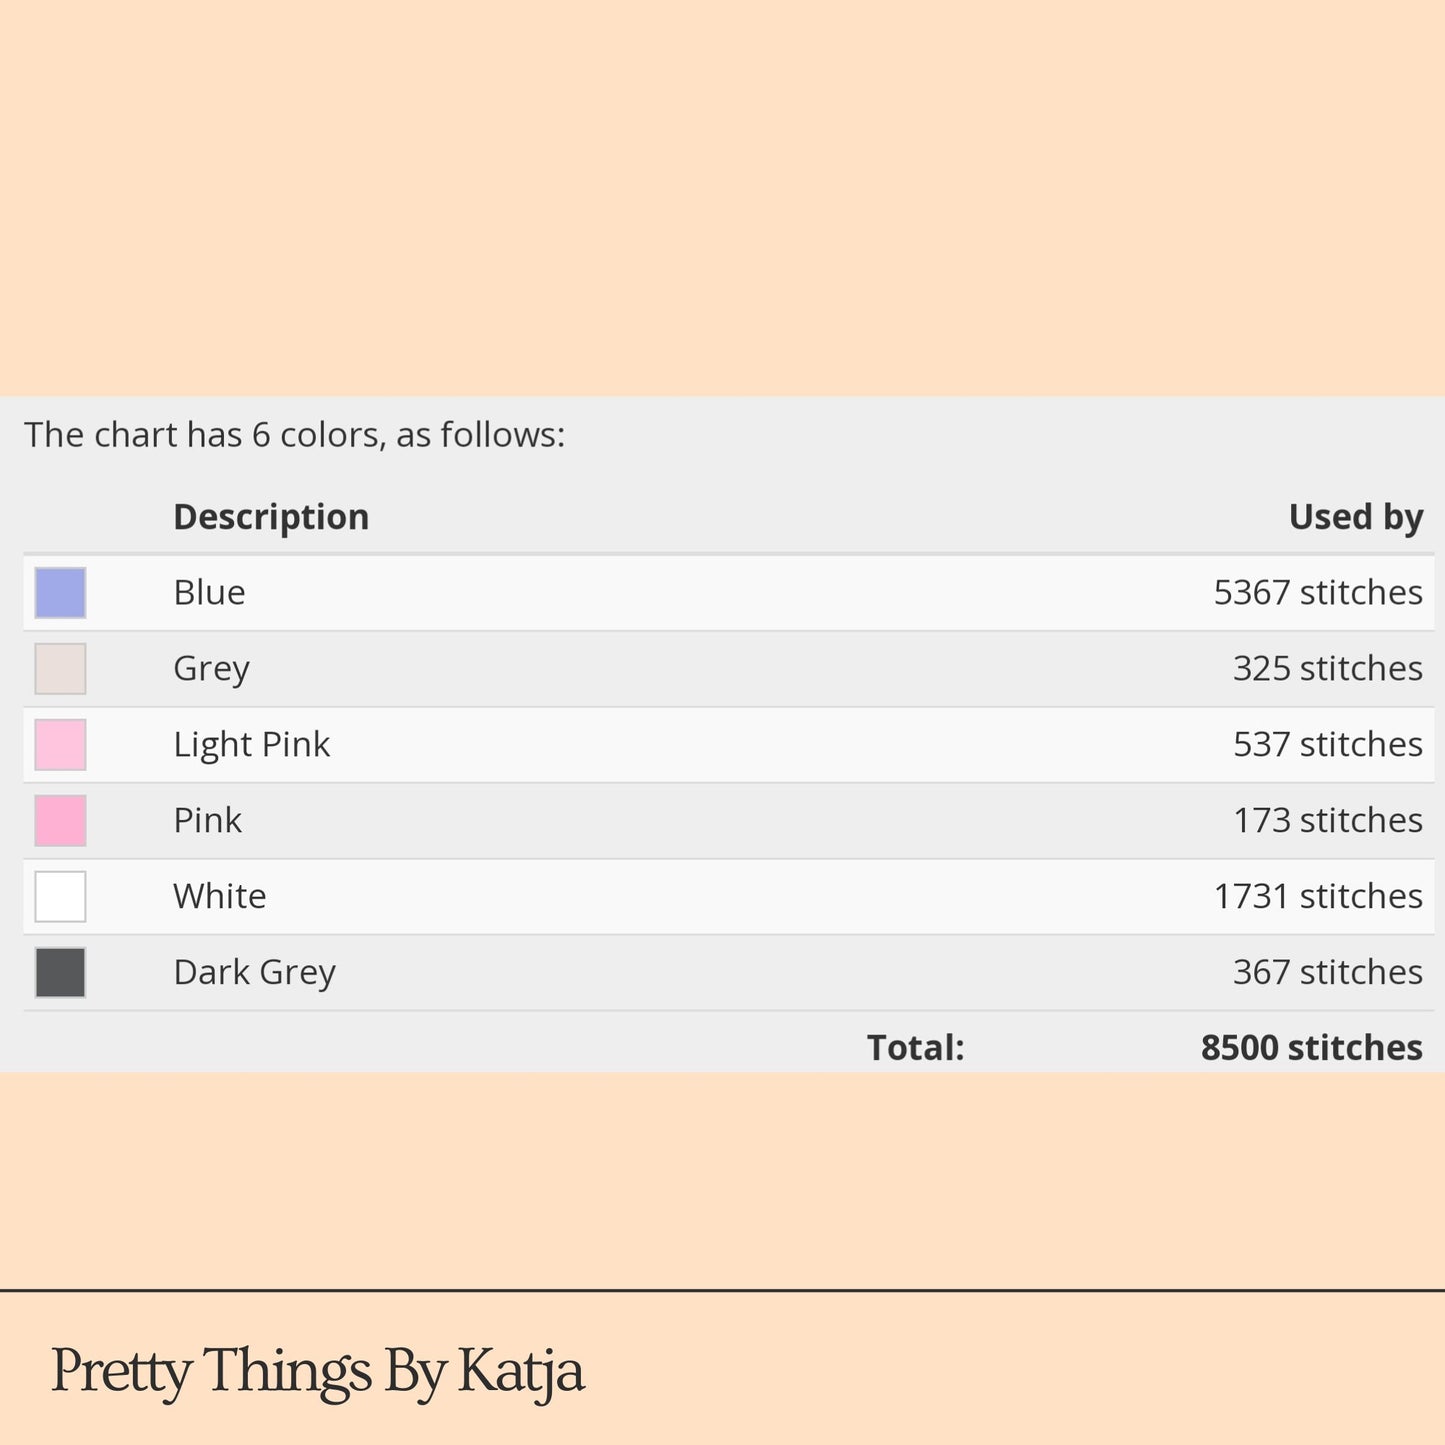
Task: Select the Blue description label
Action: (209, 592)
